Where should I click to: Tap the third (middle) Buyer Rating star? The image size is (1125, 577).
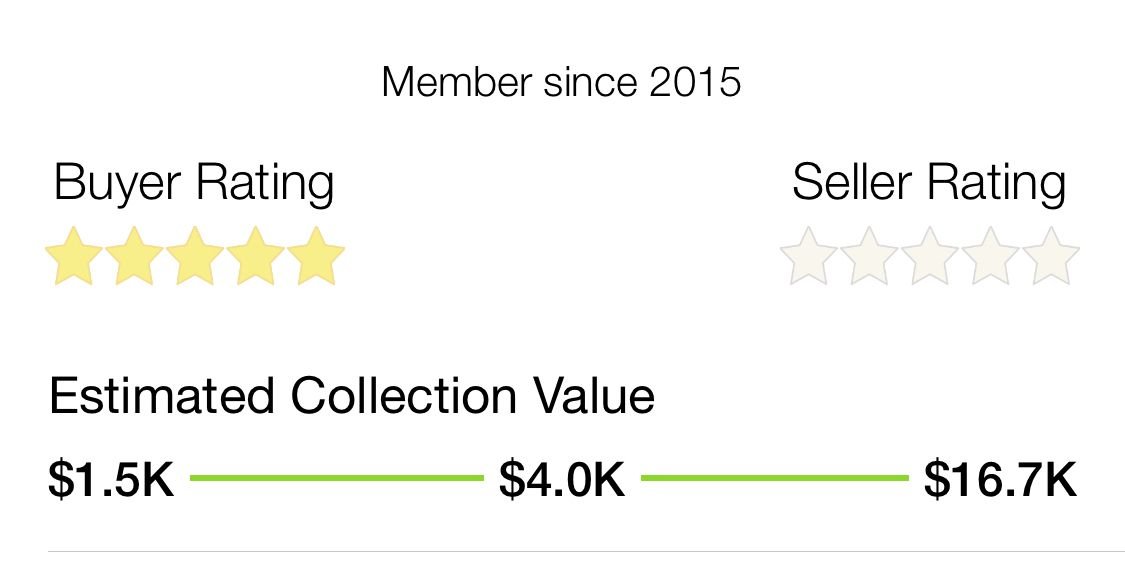click(195, 258)
